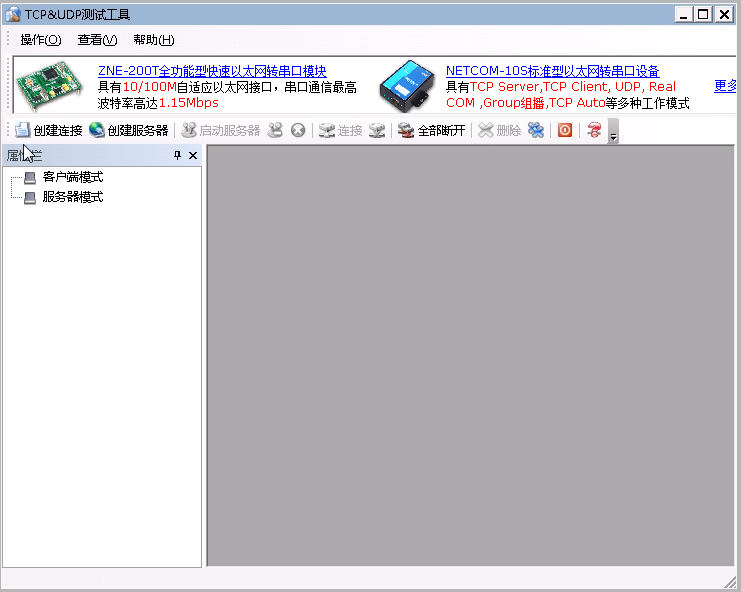This screenshot has width=741, height=592.
Task: Click the 创建连接 (create connection) toolbar button
Action: coord(49,130)
